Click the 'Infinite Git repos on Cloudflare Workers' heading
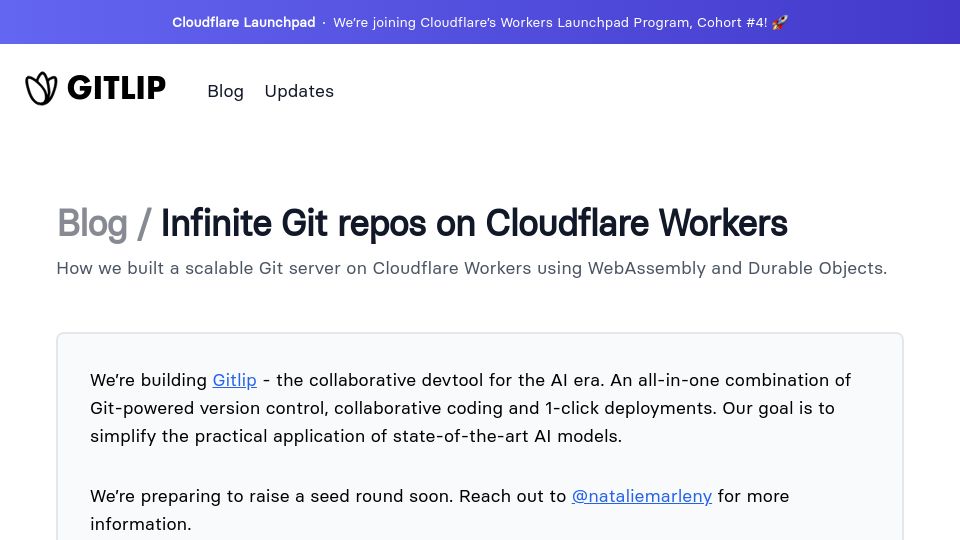Screen dimensions: 960x540 pyautogui.click(x=474, y=223)
